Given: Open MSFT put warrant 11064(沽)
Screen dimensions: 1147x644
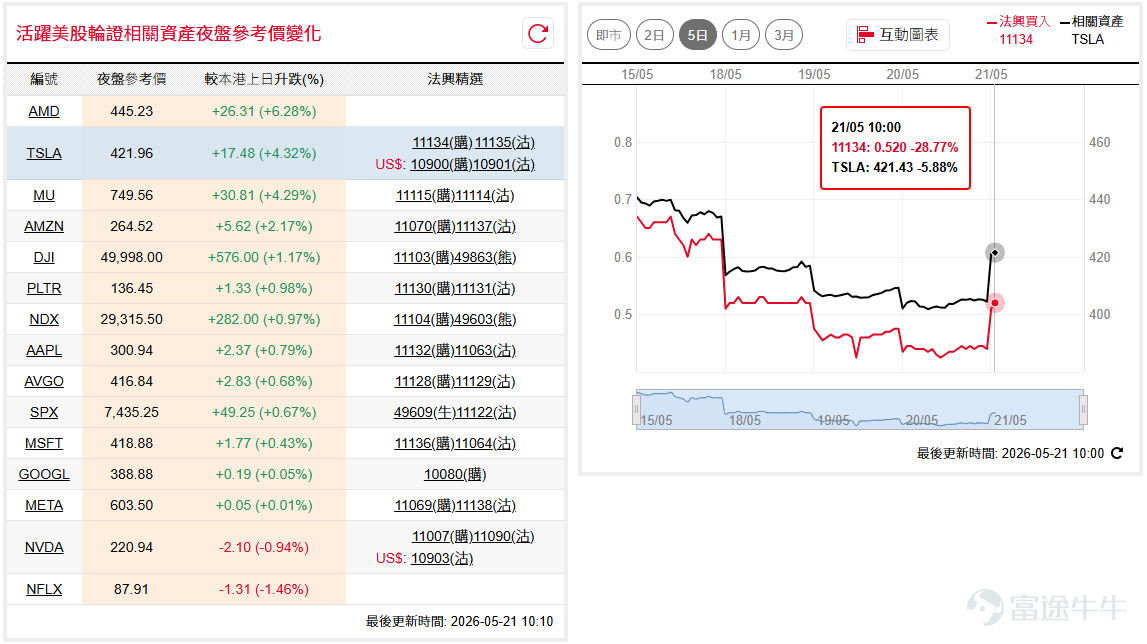Looking at the screenshot, I should 485,443.
